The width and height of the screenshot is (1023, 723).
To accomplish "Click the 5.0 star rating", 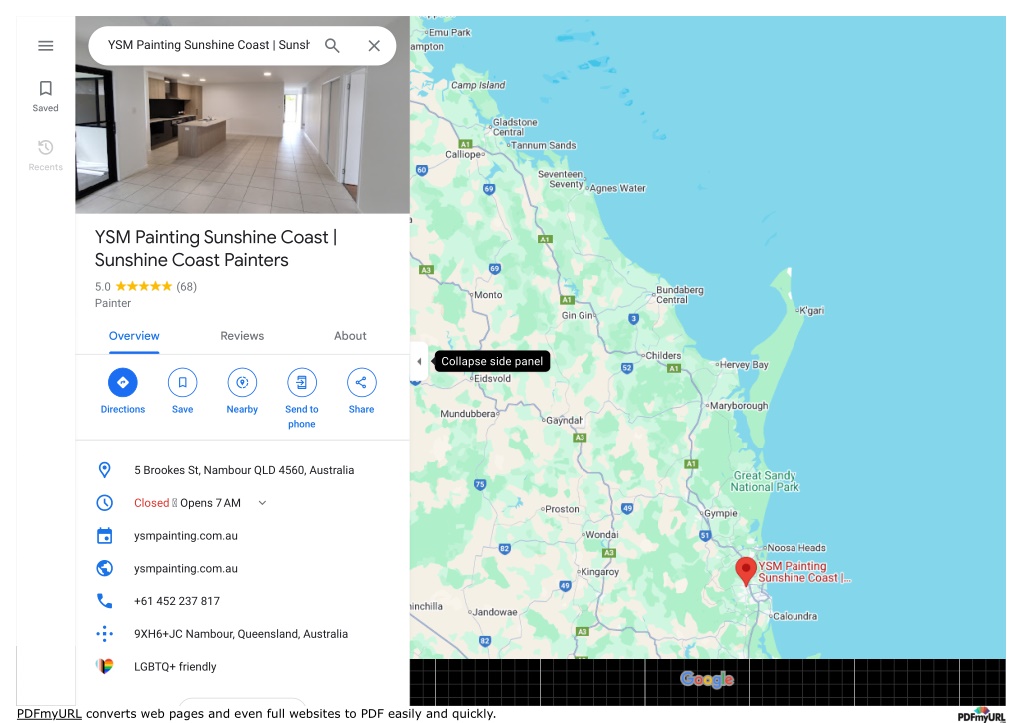I will click(x=134, y=286).
